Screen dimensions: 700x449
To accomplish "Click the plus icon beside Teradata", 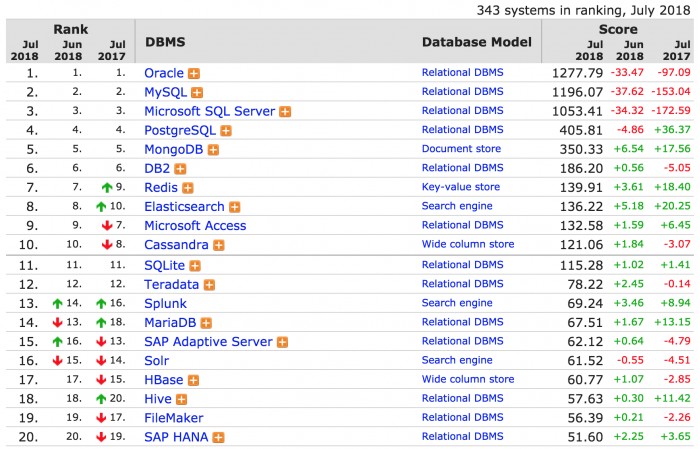I will (209, 285).
